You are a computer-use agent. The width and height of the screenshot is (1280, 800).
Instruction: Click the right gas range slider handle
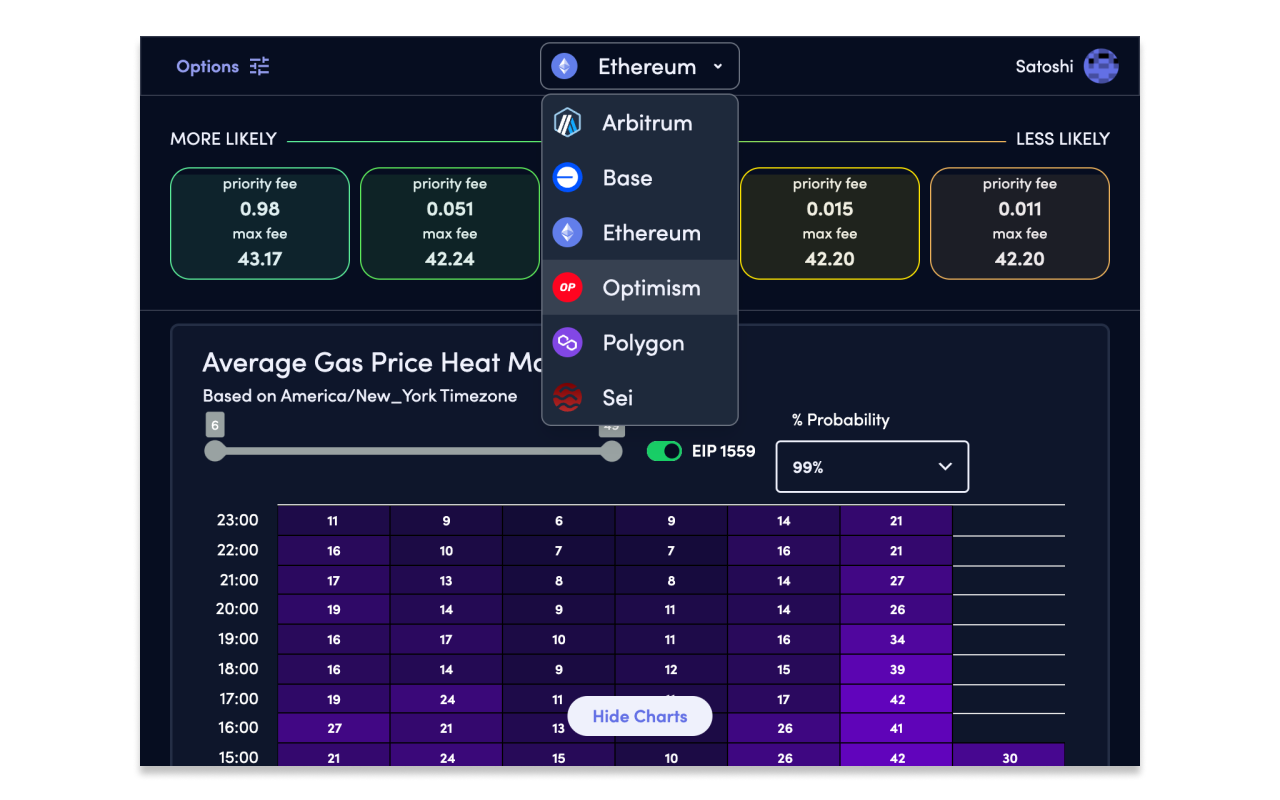611,451
